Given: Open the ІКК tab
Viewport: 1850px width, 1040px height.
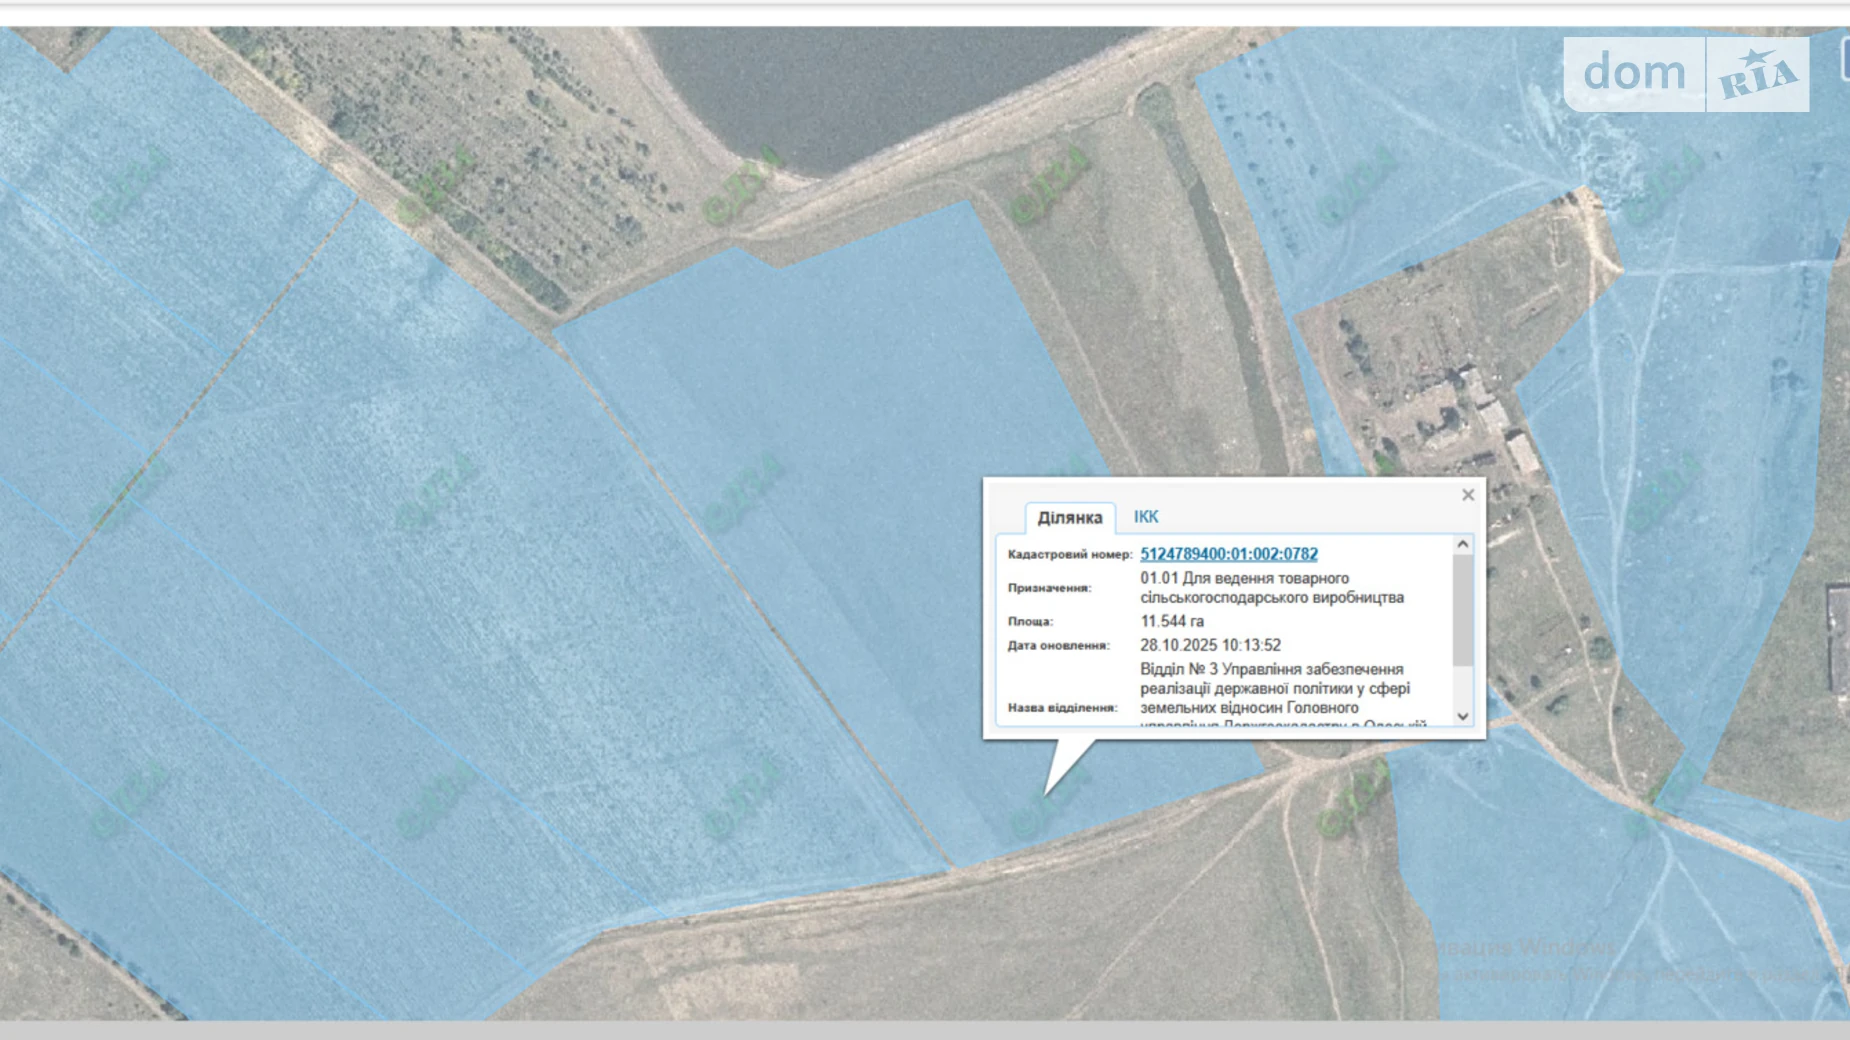Looking at the screenshot, I should [x=1145, y=516].
